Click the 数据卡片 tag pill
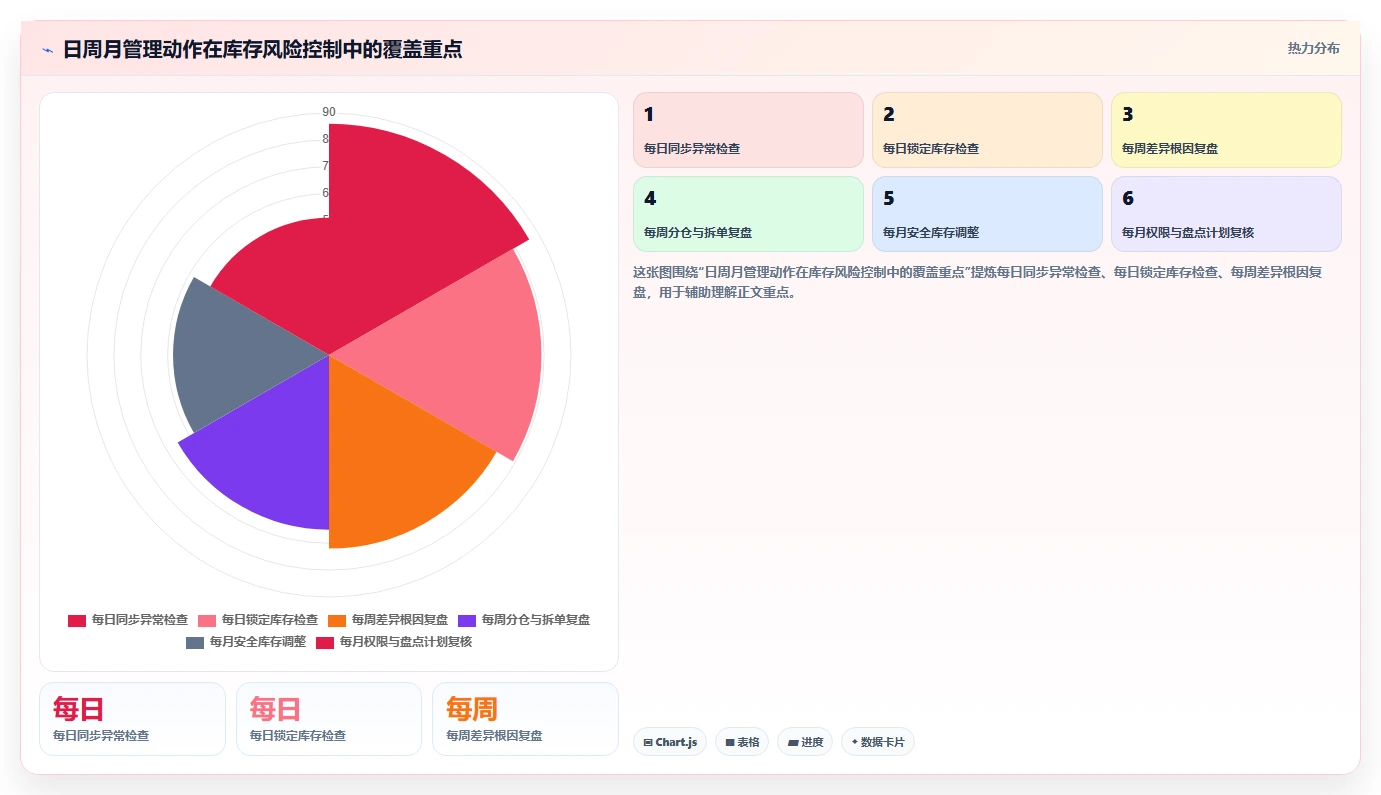Viewport: 1381px width, 795px height. [x=878, y=742]
